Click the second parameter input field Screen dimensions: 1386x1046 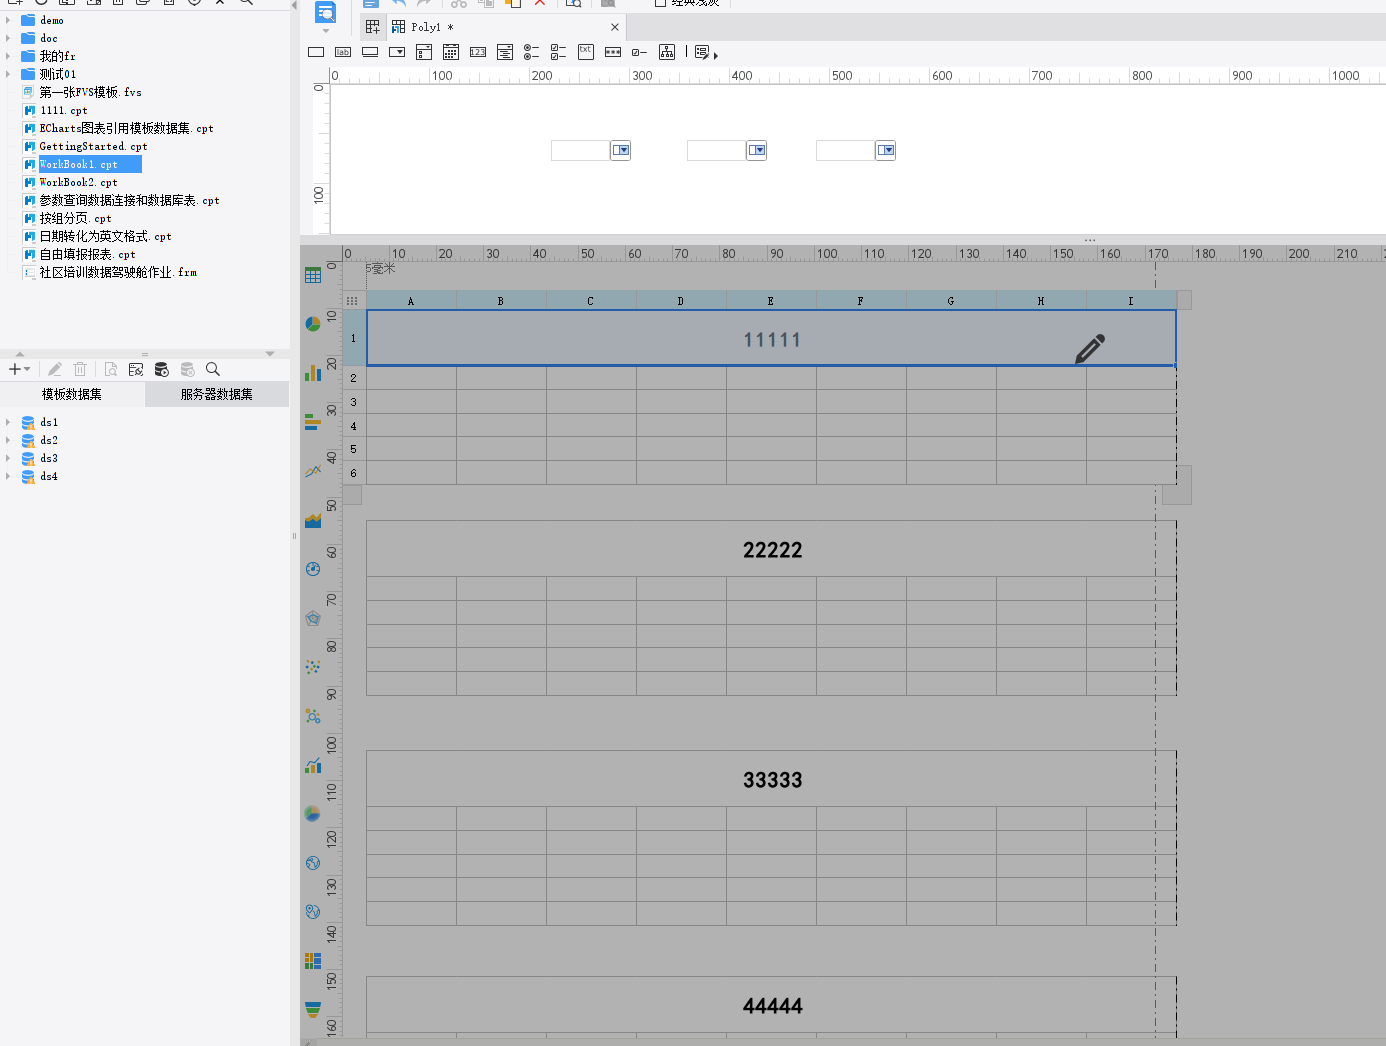click(x=716, y=150)
